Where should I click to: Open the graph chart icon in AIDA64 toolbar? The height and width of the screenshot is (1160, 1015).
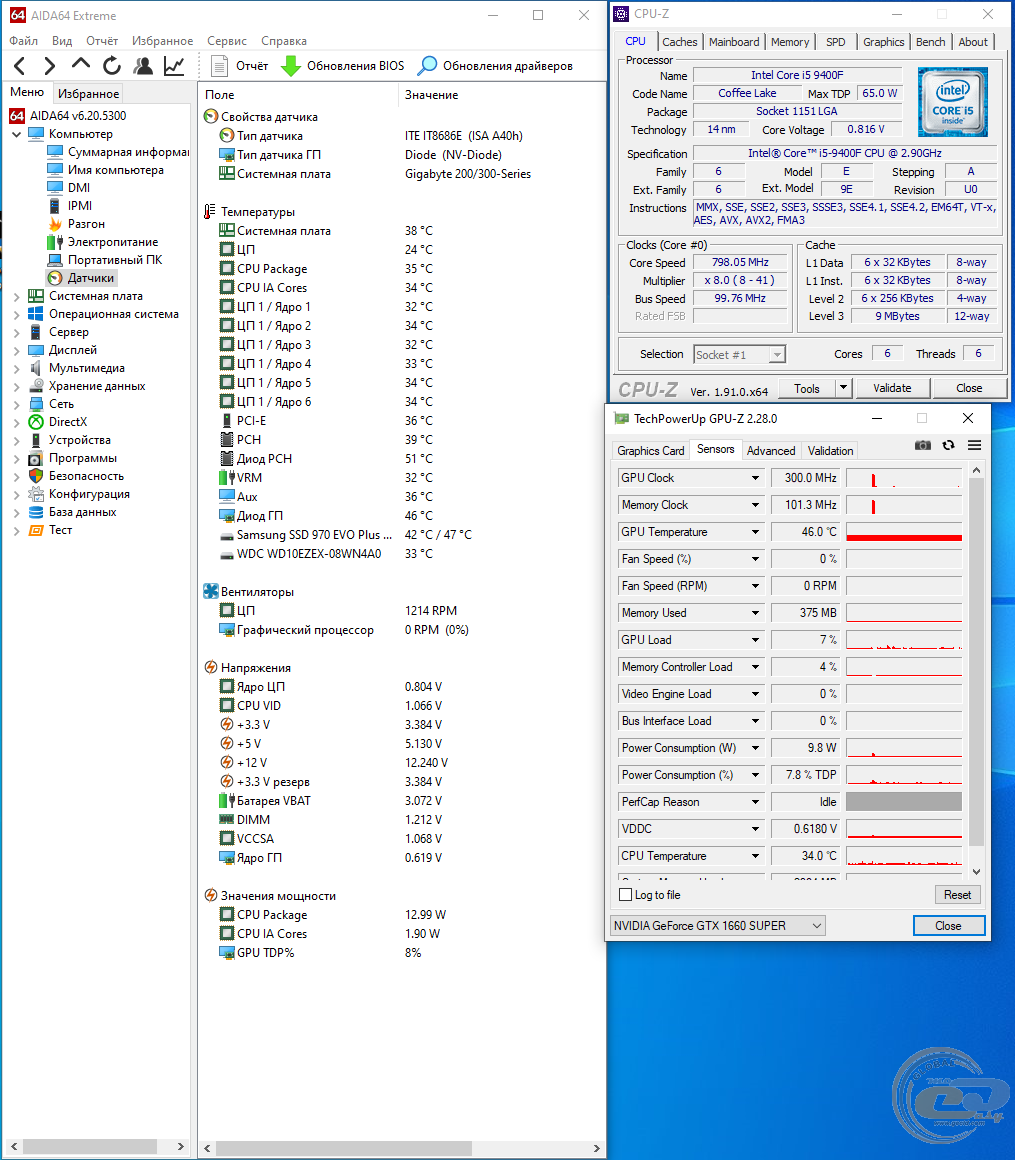tap(174, 66)
